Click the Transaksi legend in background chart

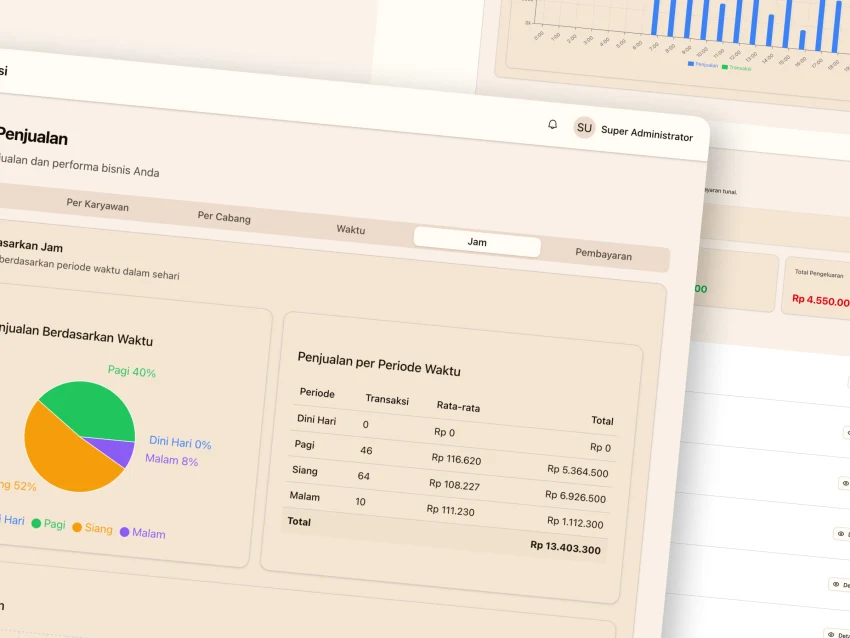point(737,68)
